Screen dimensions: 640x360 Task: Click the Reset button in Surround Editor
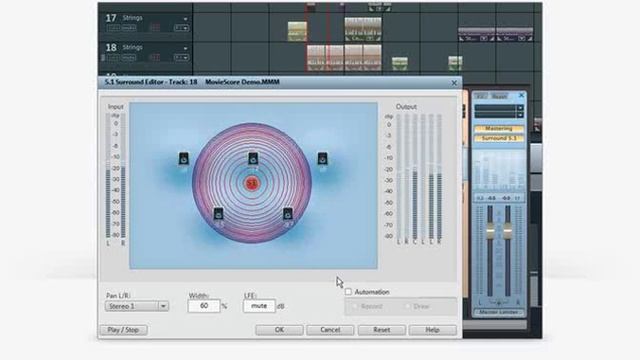coord(382,330)
